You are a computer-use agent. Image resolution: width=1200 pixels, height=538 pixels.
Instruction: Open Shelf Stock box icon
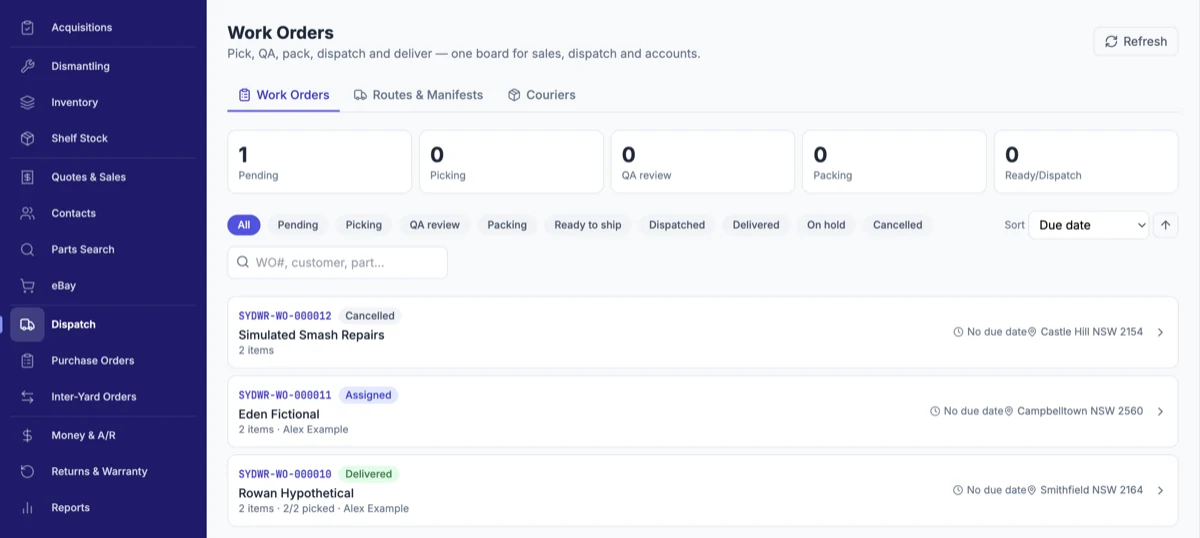28,138
